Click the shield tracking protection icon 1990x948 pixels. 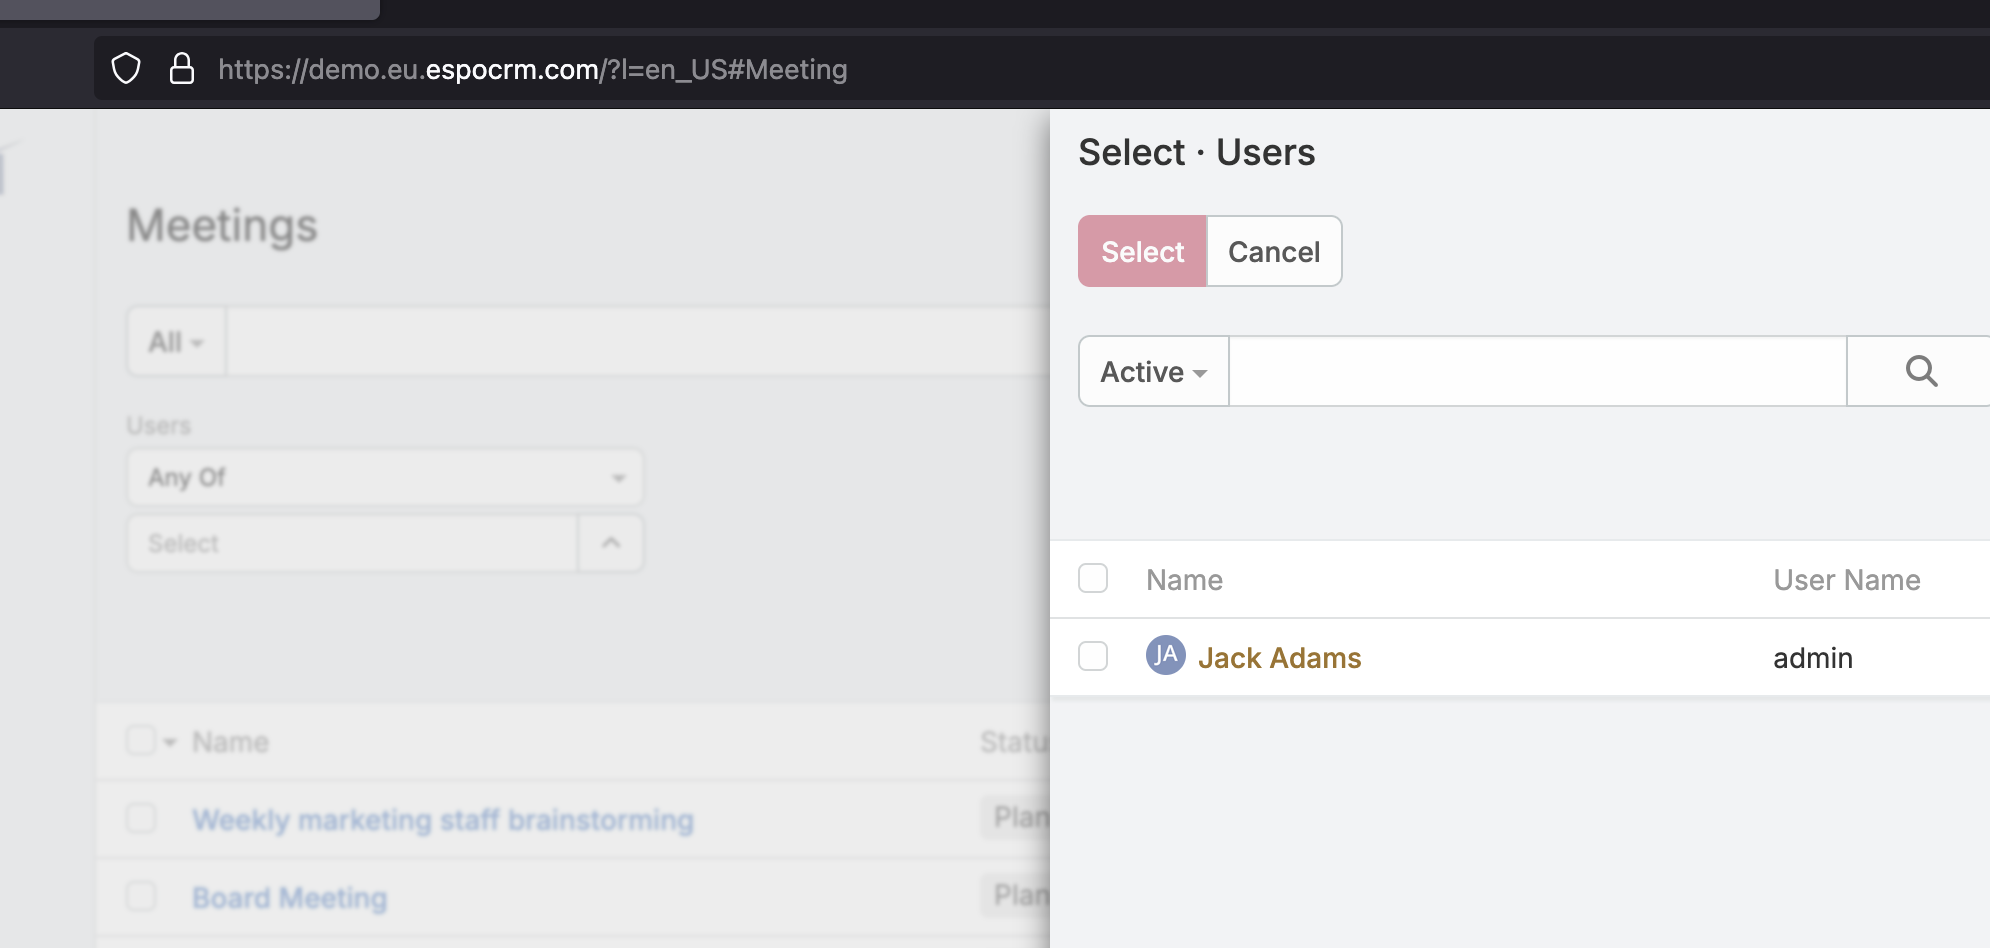coord(126,69)
